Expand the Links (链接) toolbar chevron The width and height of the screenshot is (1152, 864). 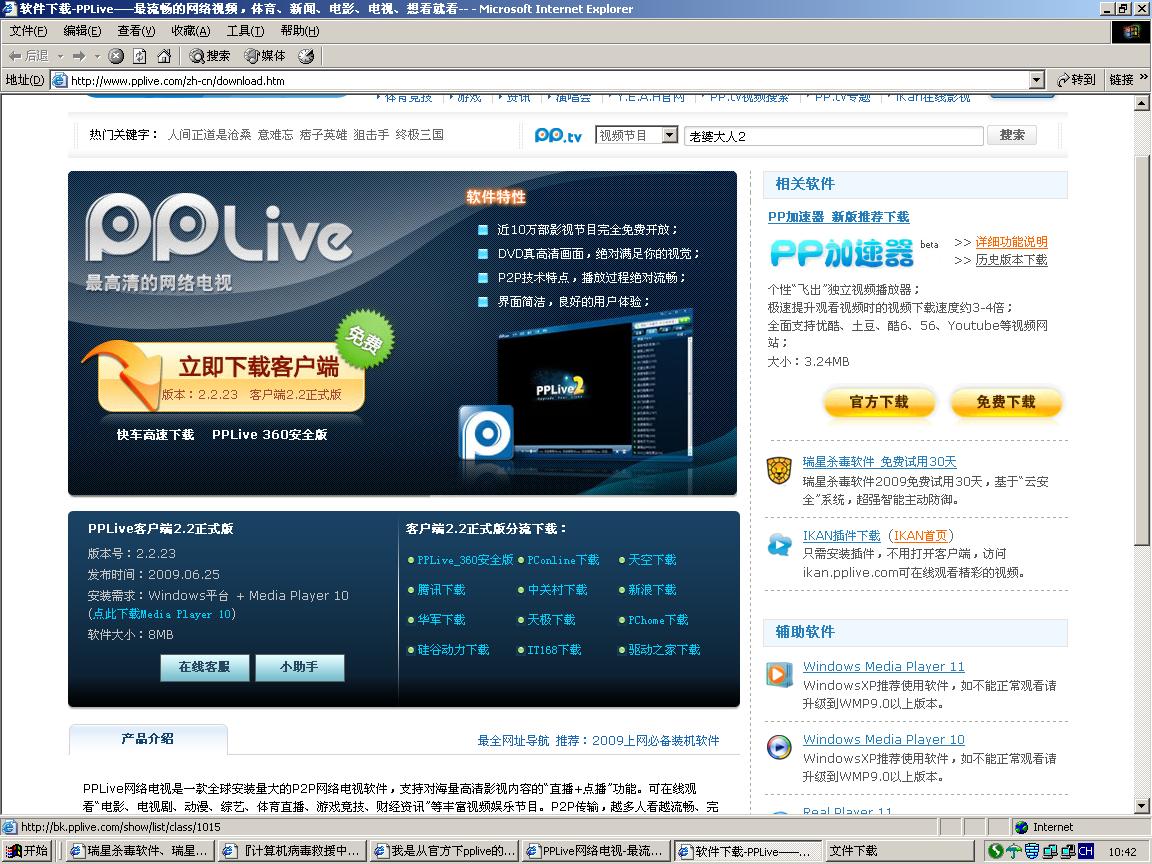(1143, 76)
